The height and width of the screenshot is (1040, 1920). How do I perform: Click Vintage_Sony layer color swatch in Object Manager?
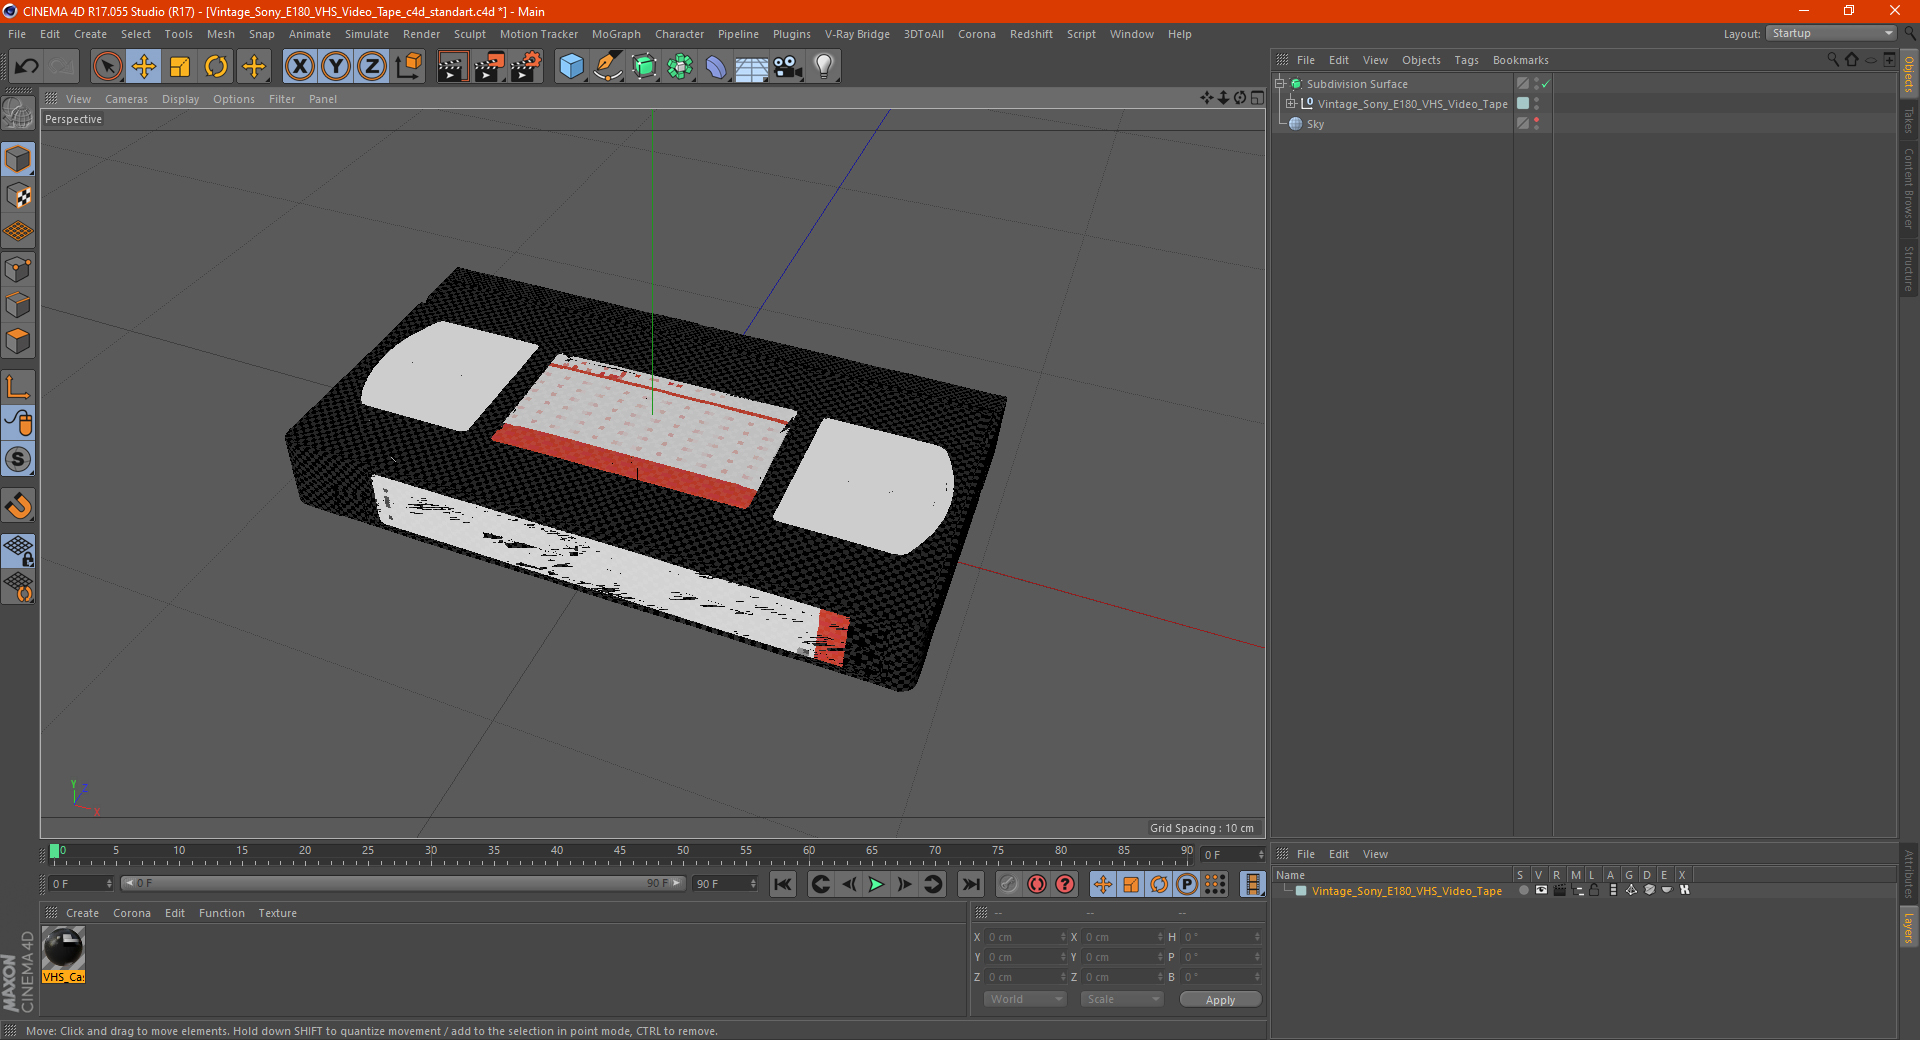pos(1523,103)
